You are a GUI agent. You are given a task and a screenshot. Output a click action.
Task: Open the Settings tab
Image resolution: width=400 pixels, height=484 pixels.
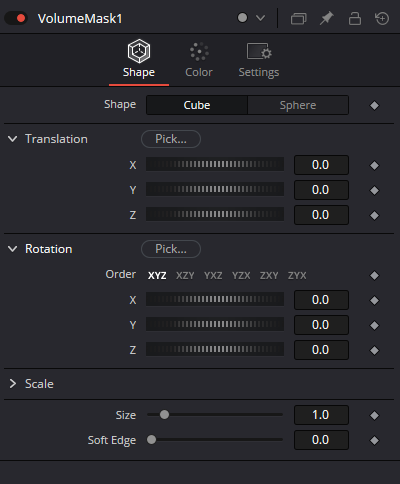(259, 59)
